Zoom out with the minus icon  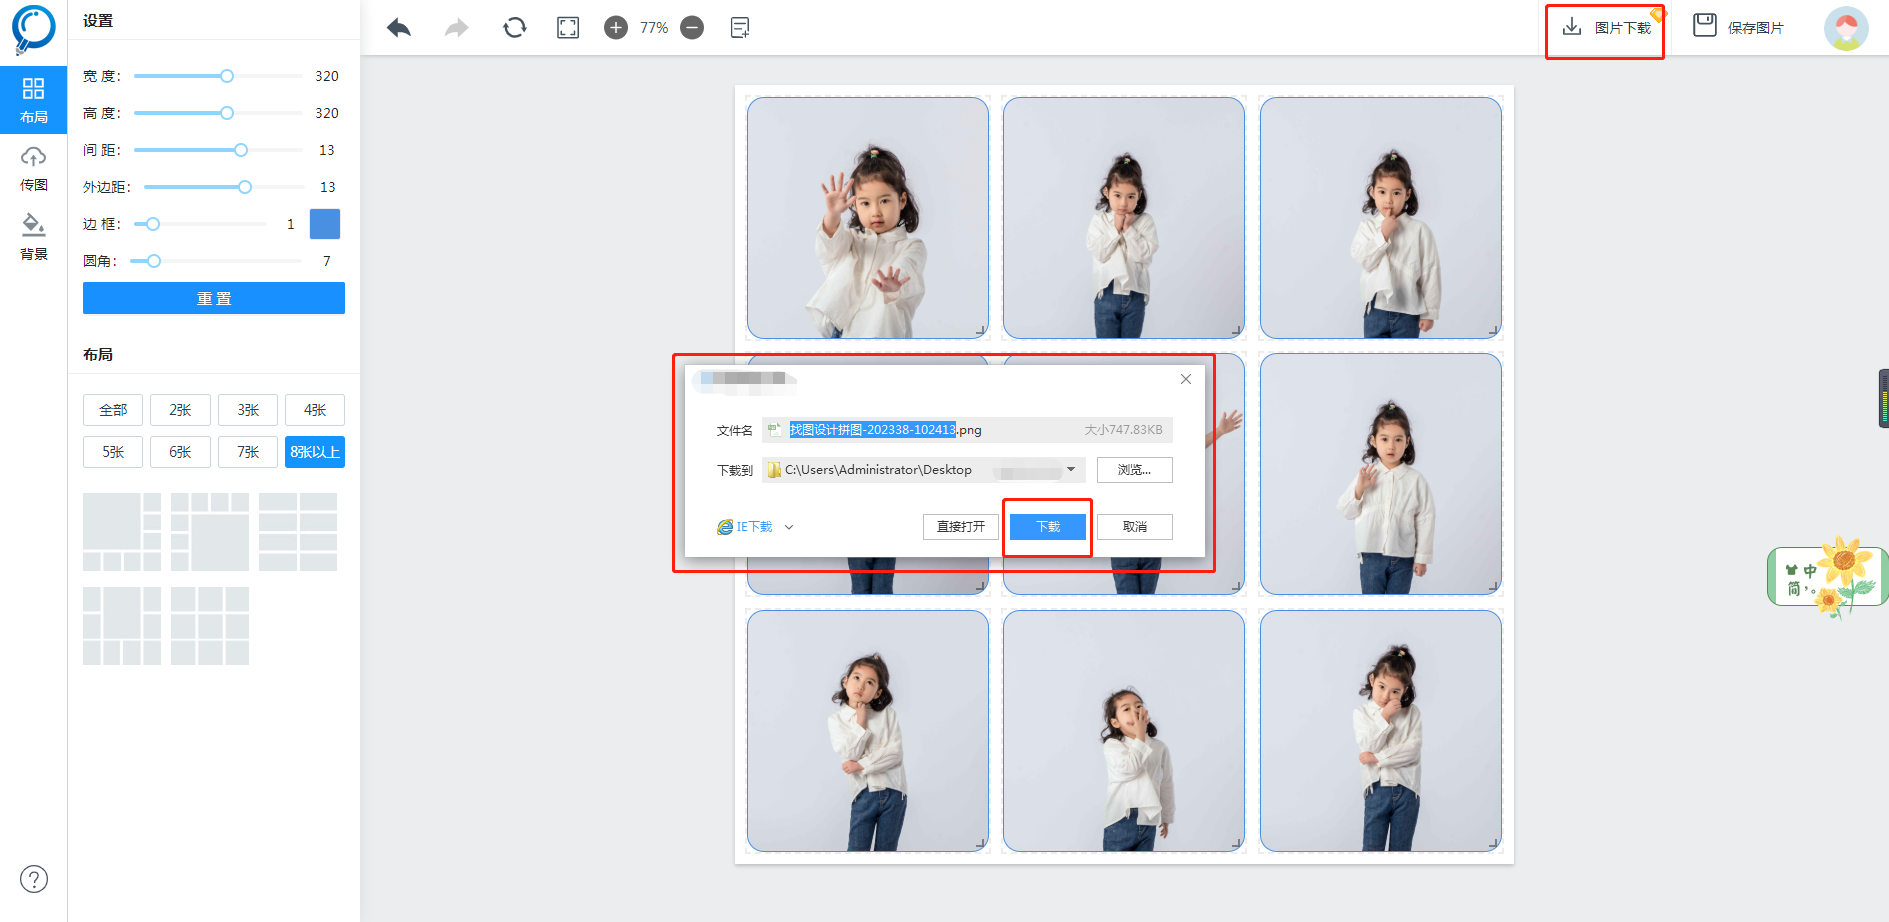(692, 28)
